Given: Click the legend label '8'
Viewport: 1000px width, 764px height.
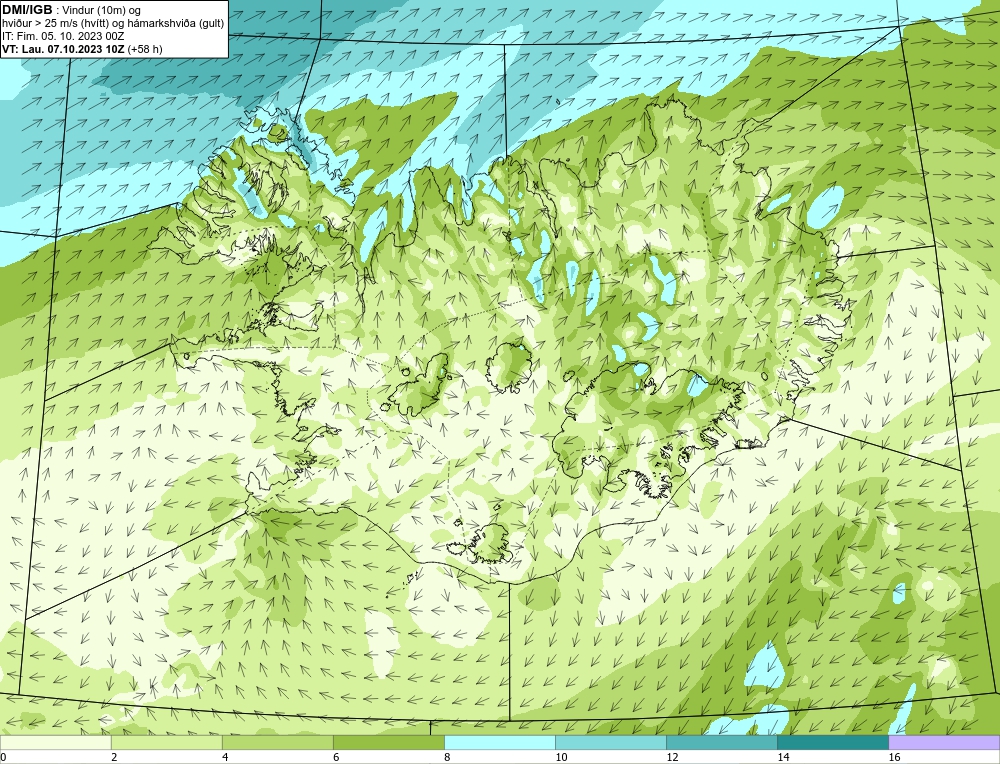Looking at the screenshot, I should pyautogui.click(x=447, y=757).
